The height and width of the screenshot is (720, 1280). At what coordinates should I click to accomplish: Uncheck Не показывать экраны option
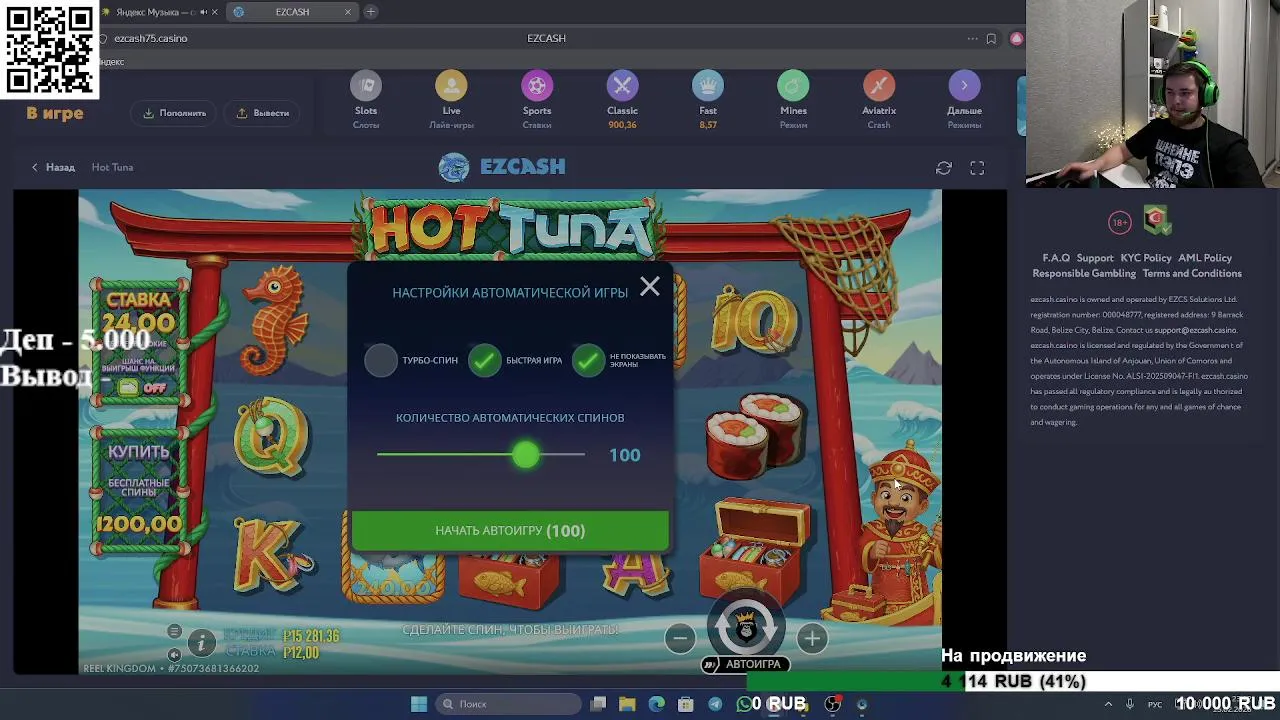589,360
